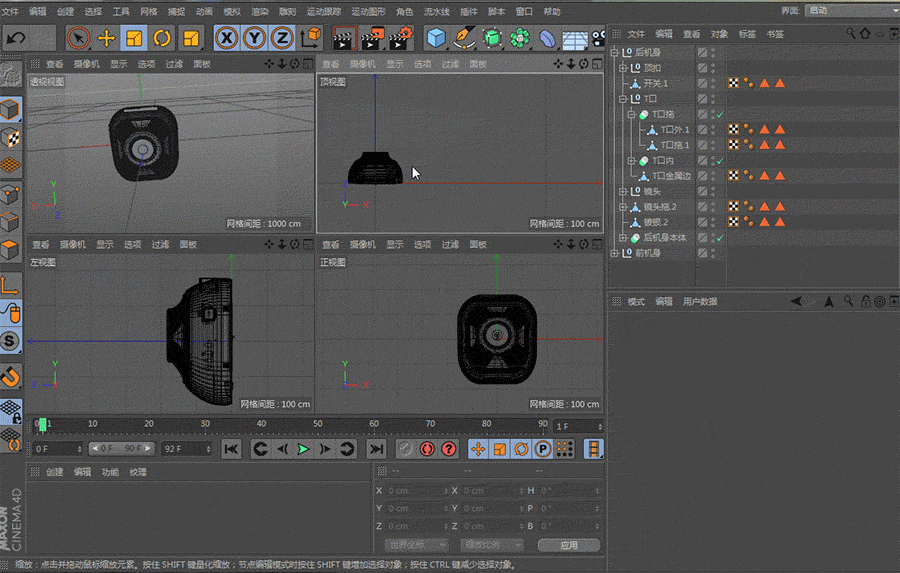Click Render Active View clapperboard icon

pos(345,38)
